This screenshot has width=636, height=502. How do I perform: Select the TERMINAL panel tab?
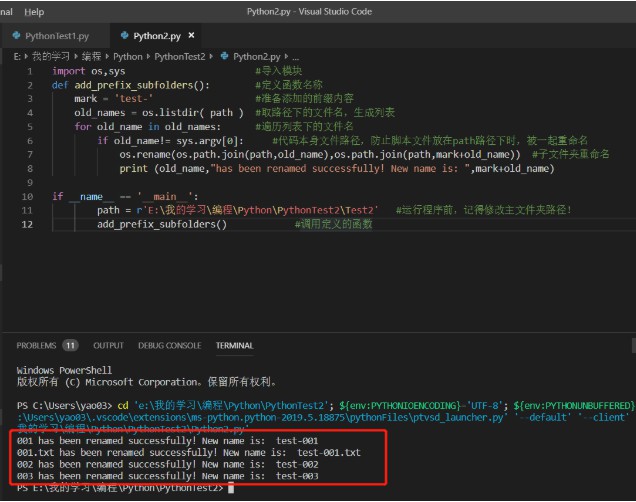tap(234, 345)
